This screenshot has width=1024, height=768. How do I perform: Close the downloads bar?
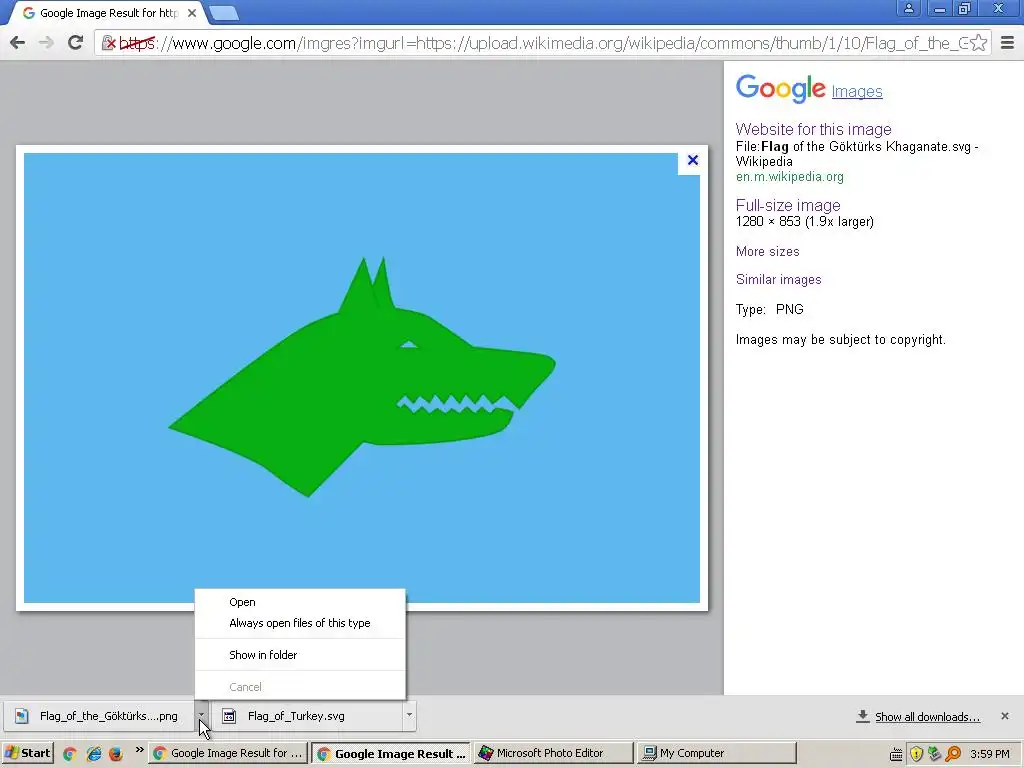[x=1004, y=716]
